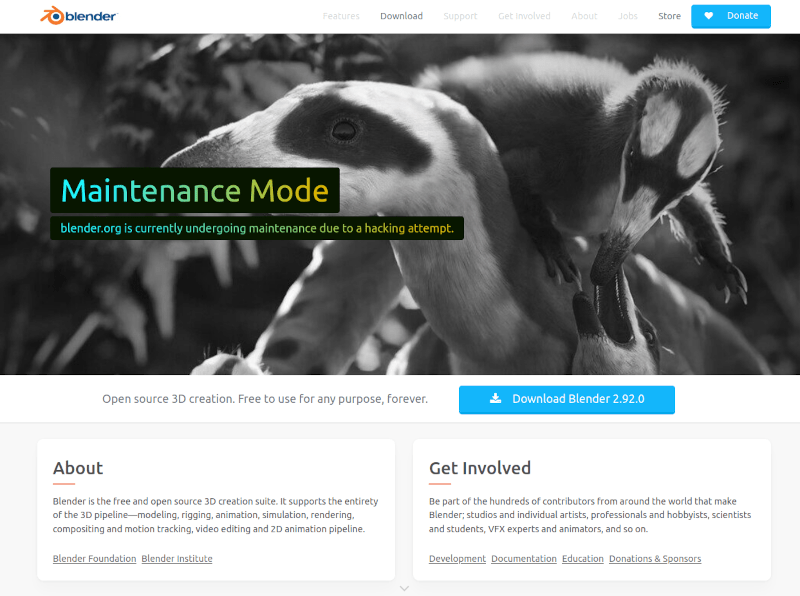Click Download Blender 2.92.0 button
This screenshot has width=800, height=596.
tap(566, 400)
